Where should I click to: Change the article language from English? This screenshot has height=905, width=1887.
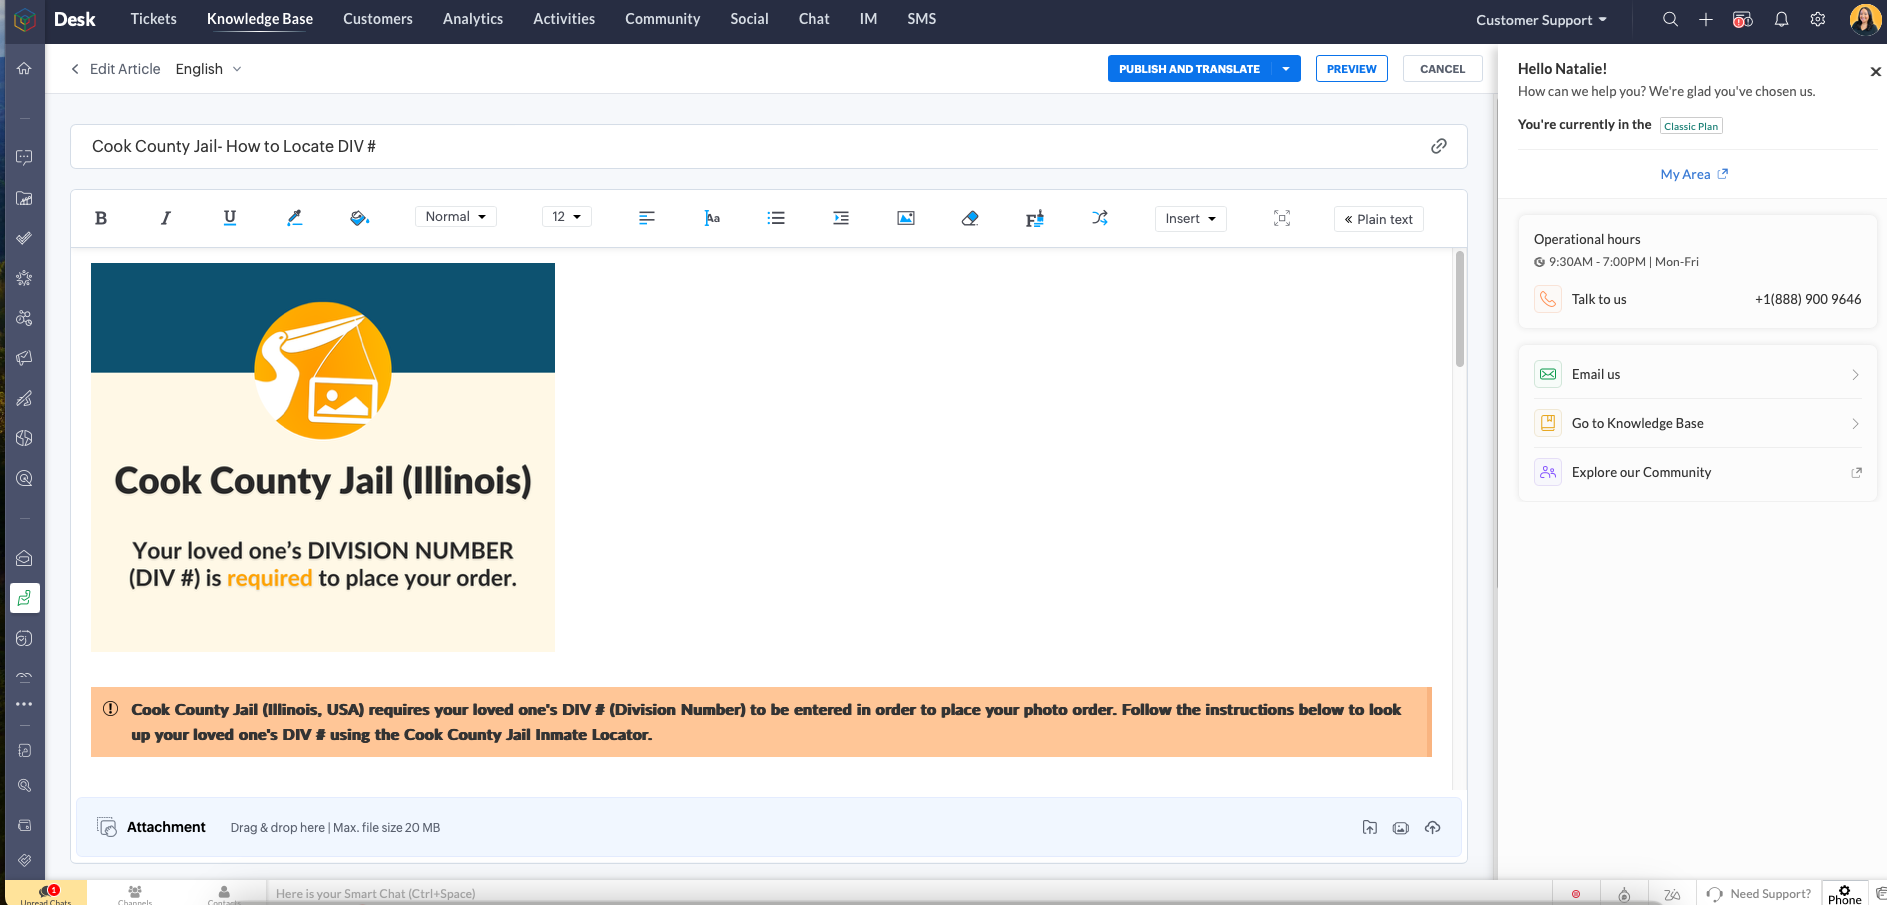click(x=208, y=69)
